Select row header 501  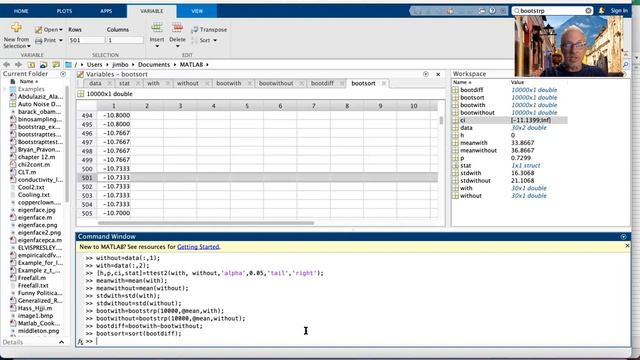point(87,178)
